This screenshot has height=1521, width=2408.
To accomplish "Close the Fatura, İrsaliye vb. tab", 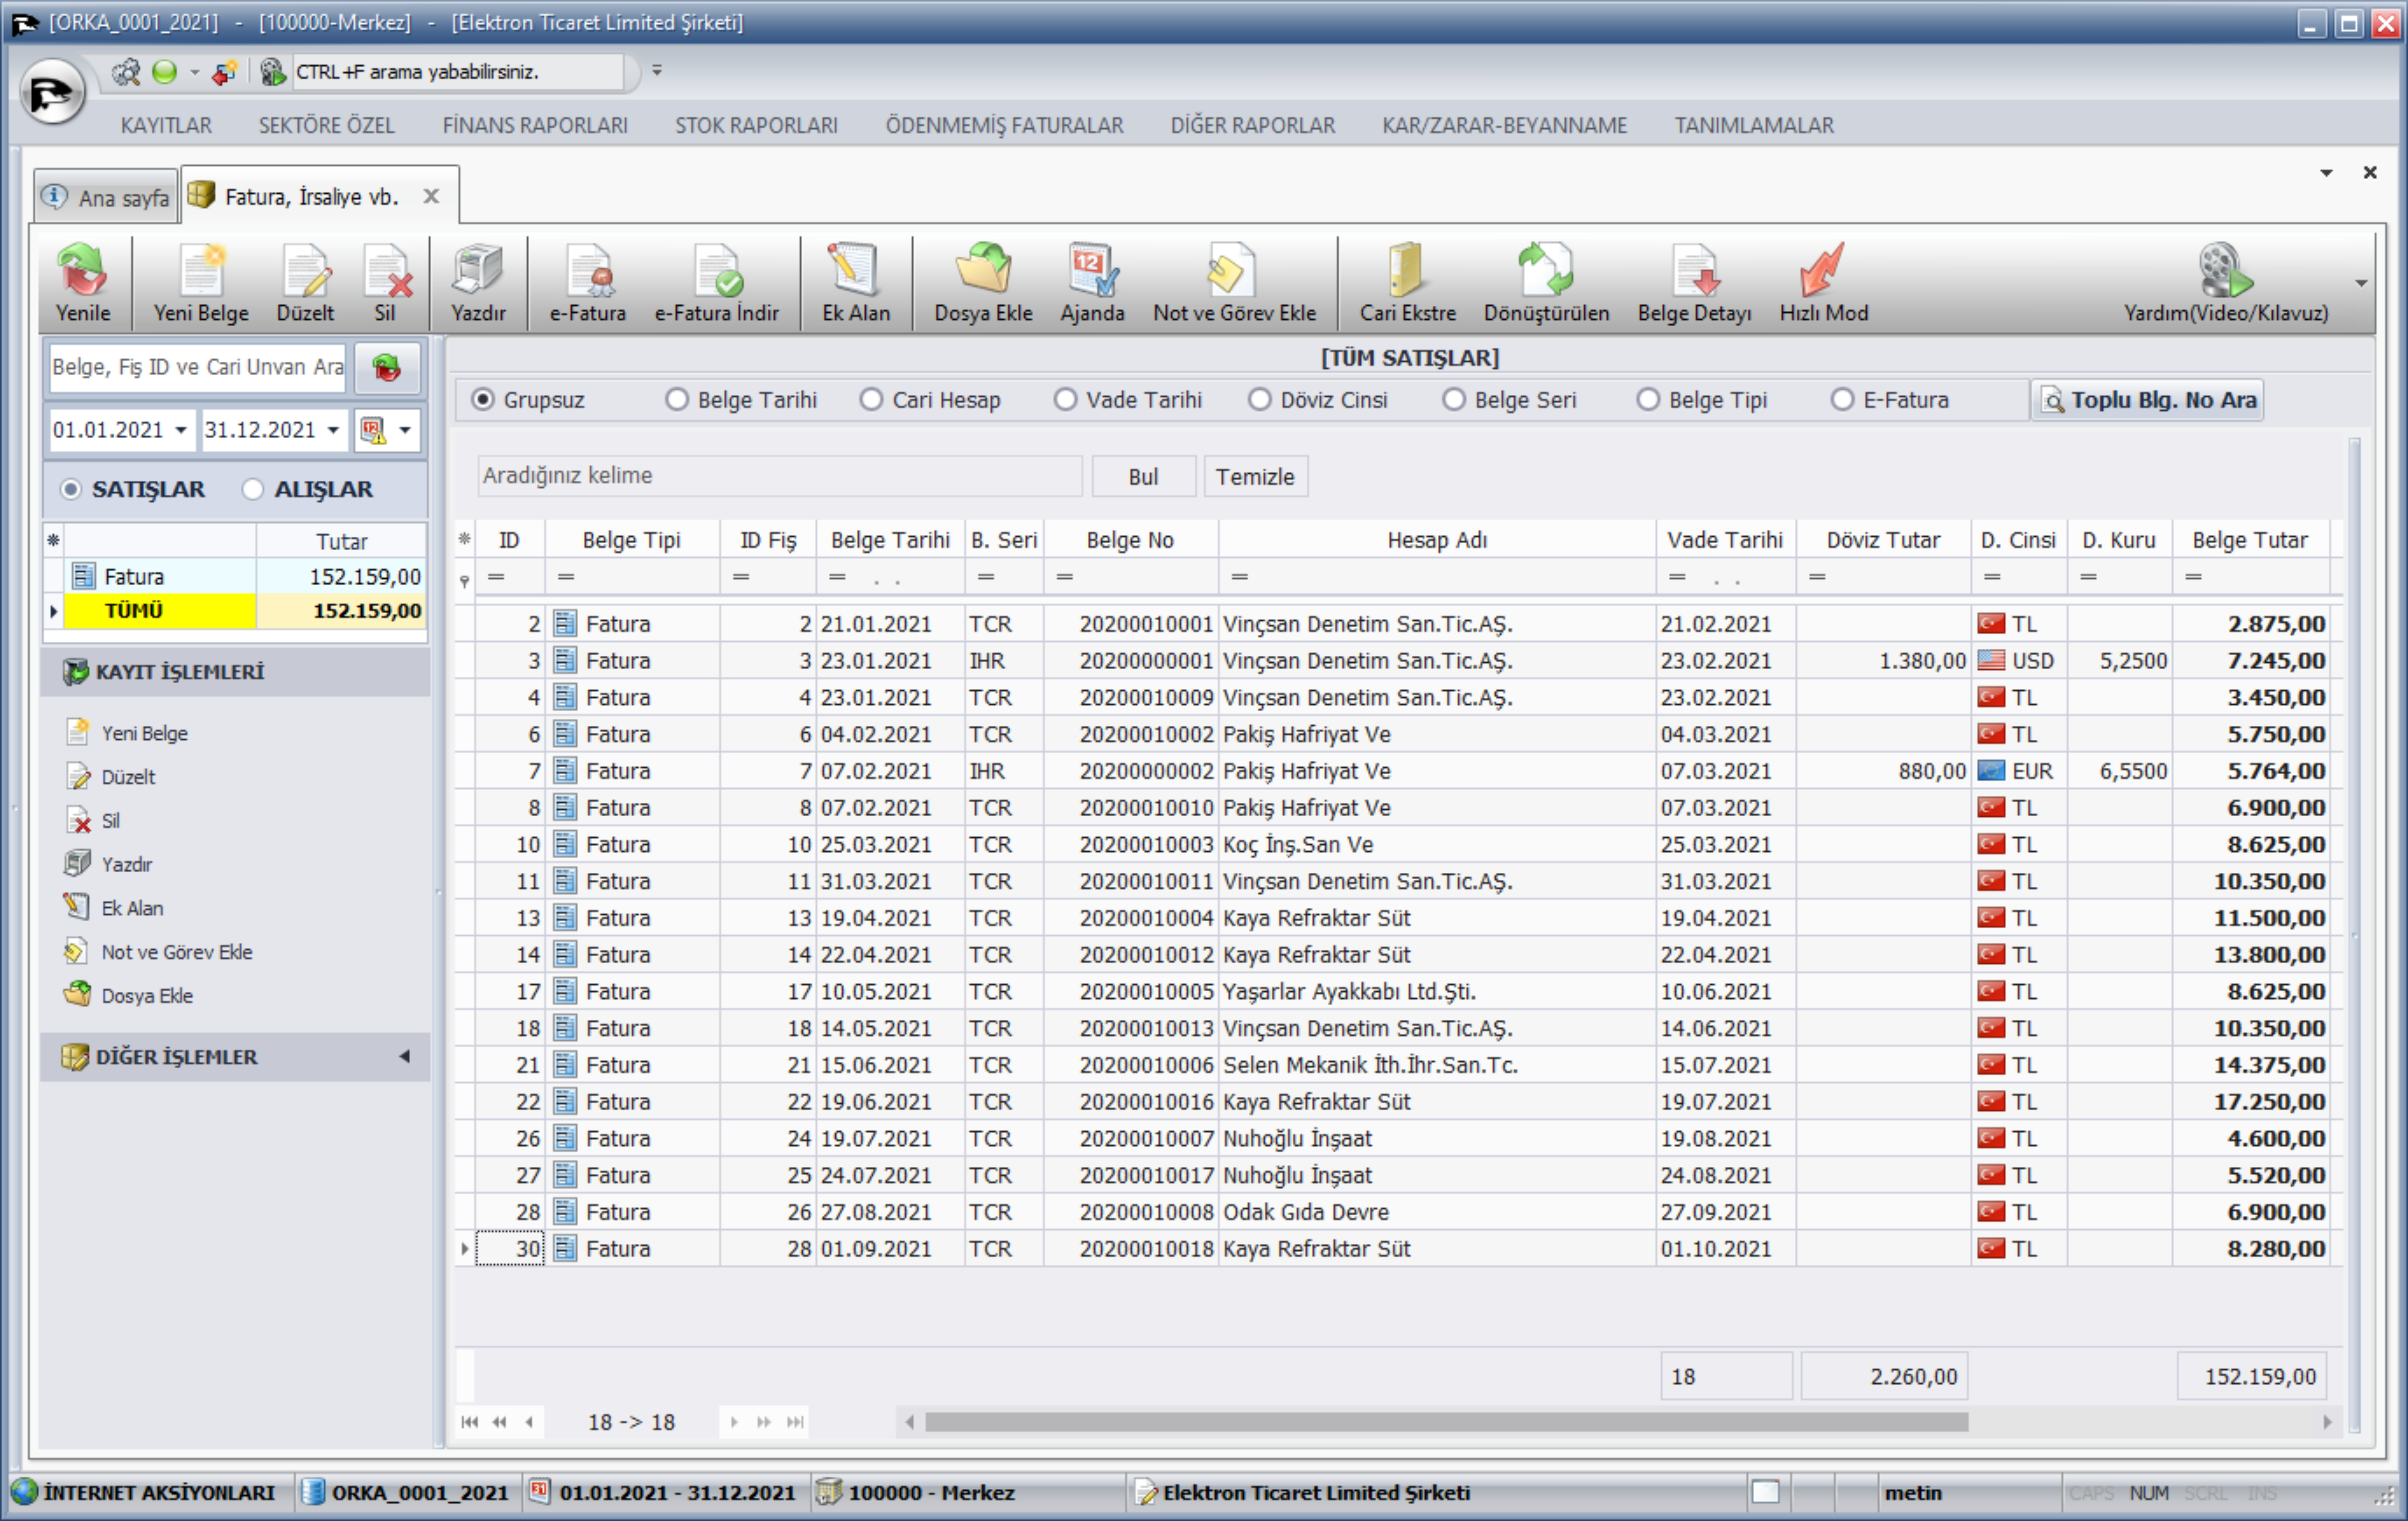I will pyautogui.click(x=431, y=196).
